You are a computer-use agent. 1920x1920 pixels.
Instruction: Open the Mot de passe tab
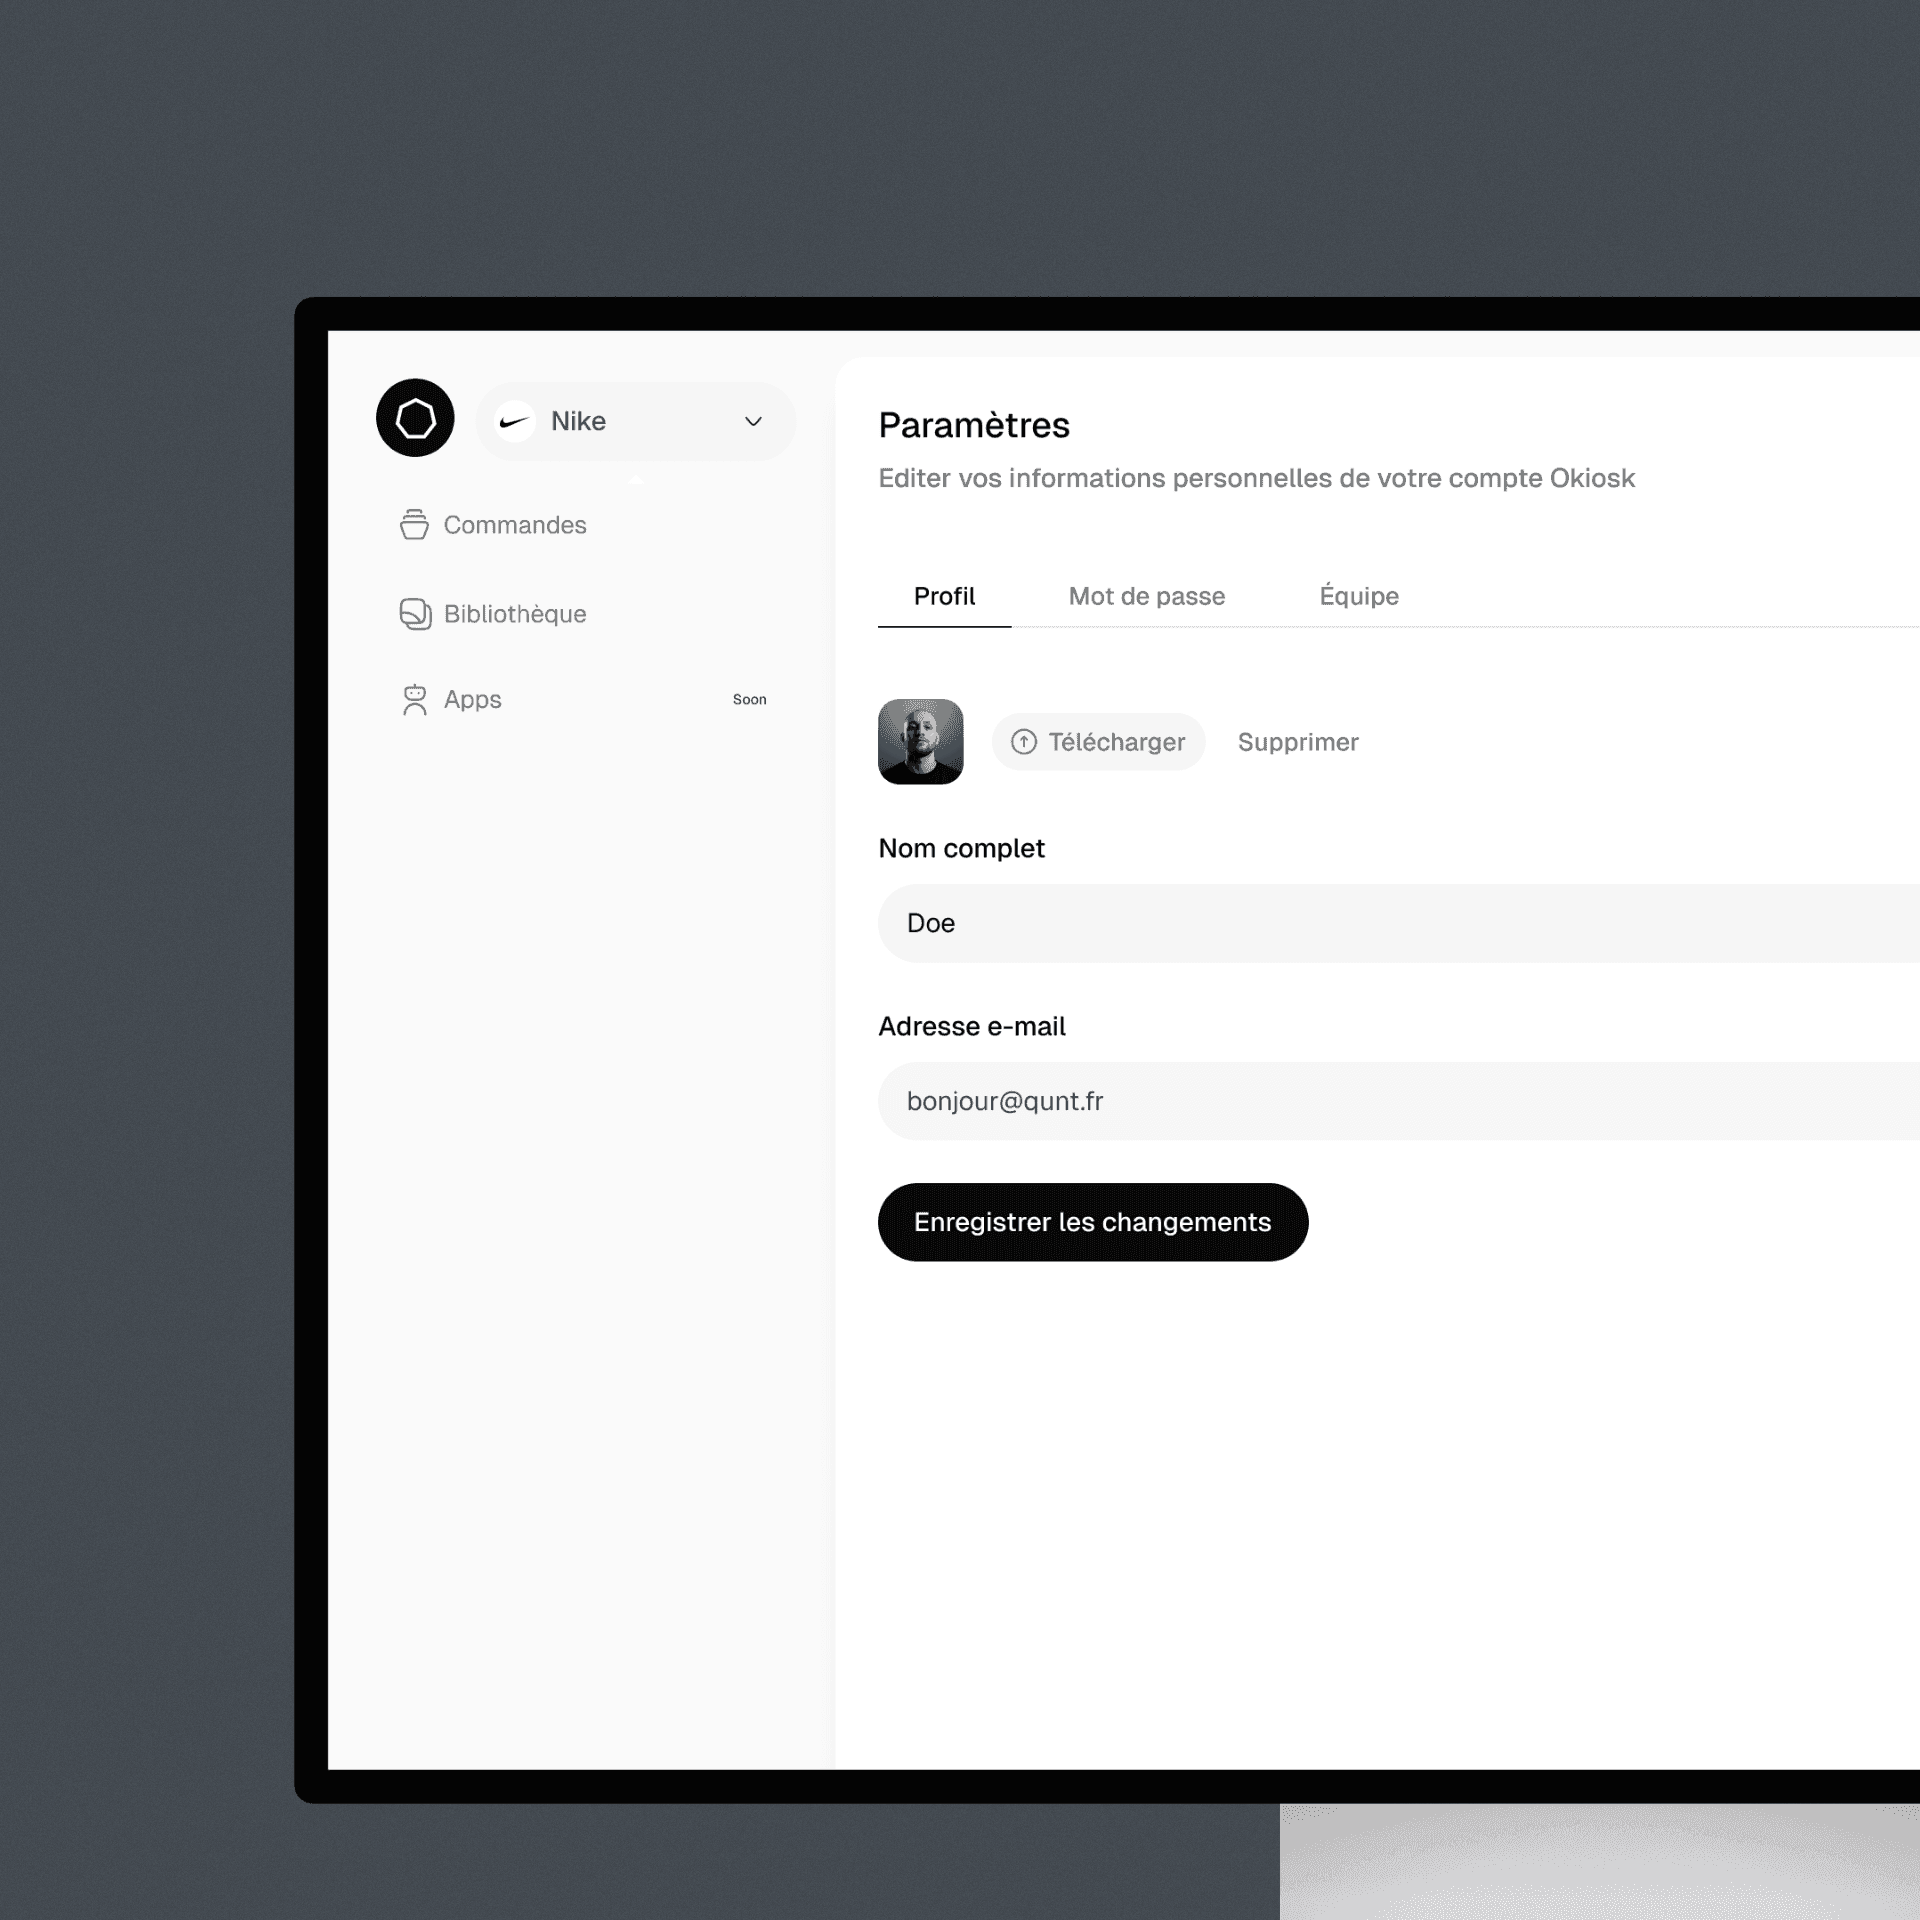coord(1146,596)
